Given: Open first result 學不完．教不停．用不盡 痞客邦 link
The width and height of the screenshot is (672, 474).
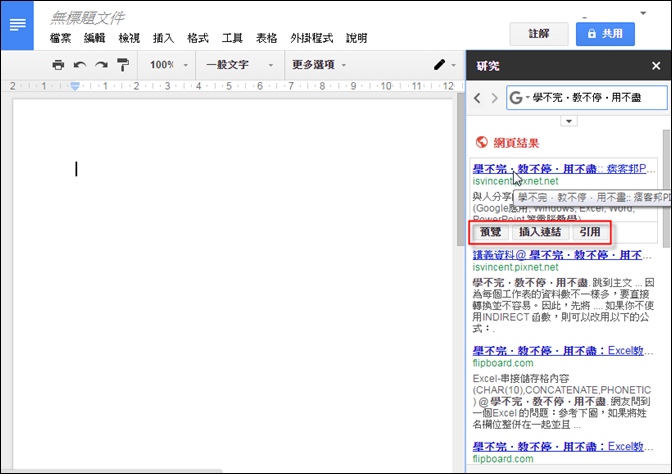Looking at the screenshot, I should tap(563, 169).
